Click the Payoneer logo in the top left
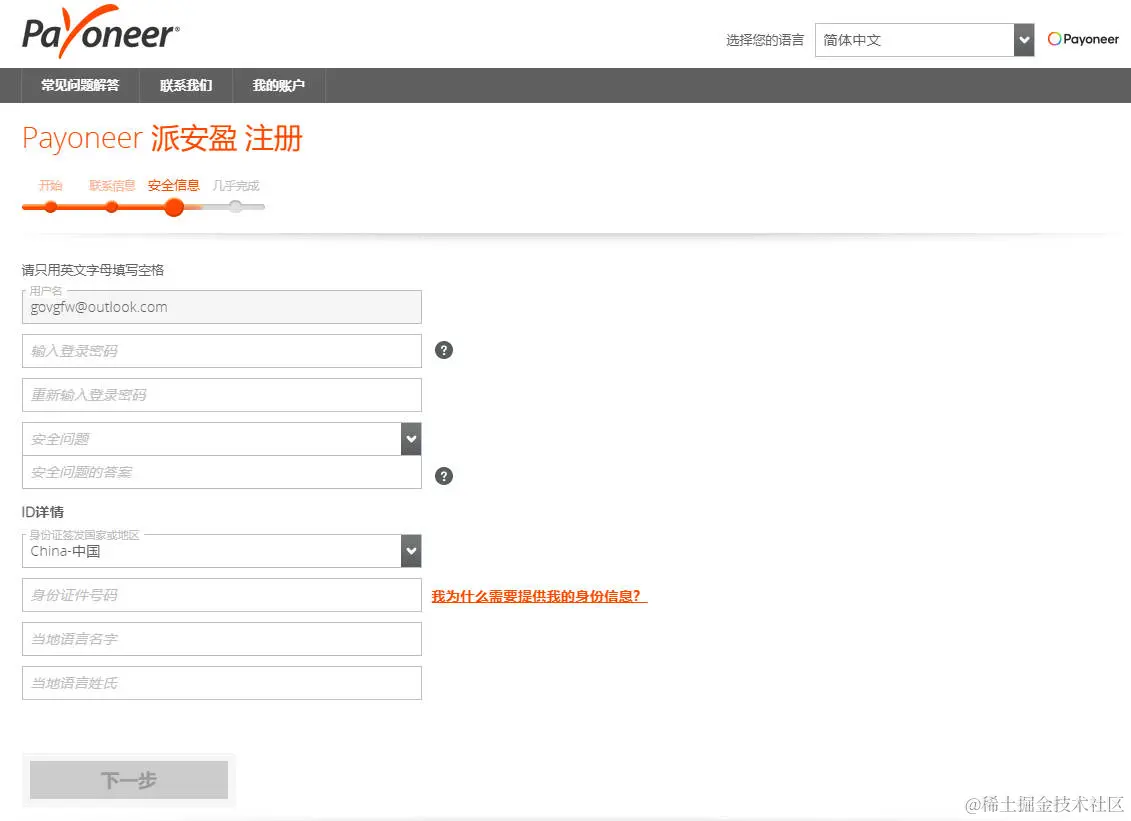Screen dimensions: 1131x821 click(100, 33)
